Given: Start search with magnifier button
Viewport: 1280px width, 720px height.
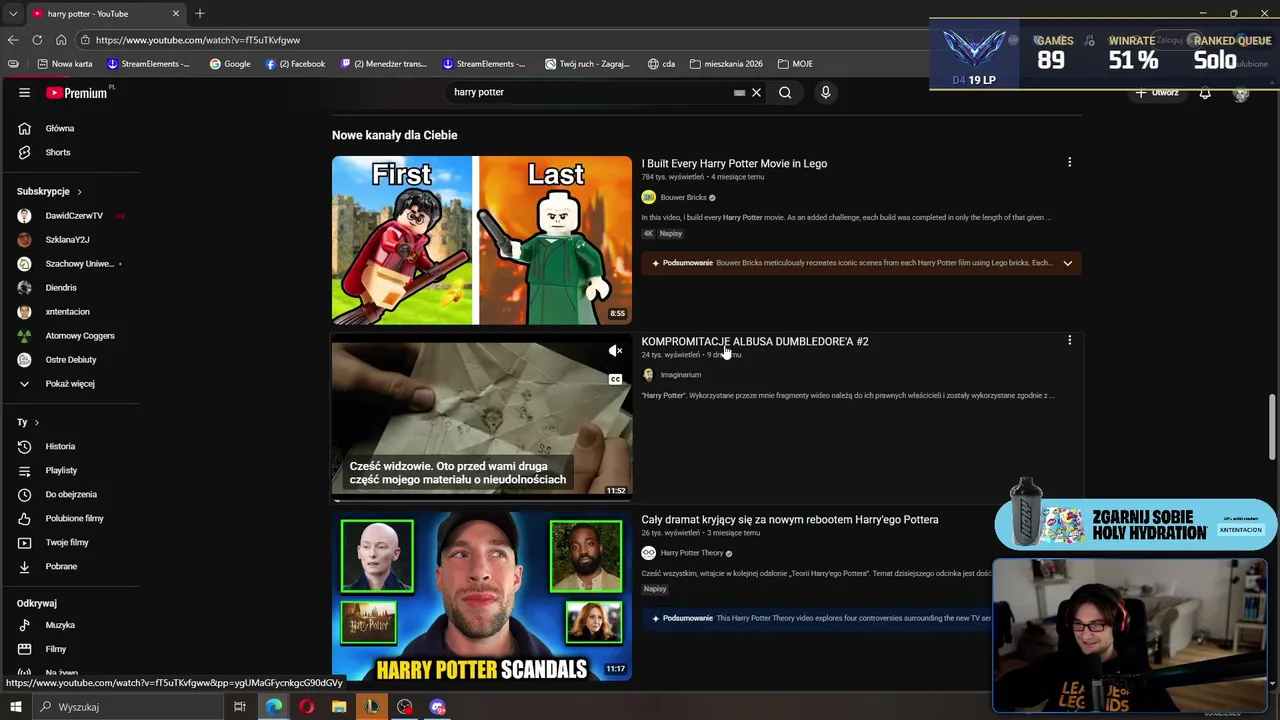Looking at the screenshot, I should click(x=785, y=92).
